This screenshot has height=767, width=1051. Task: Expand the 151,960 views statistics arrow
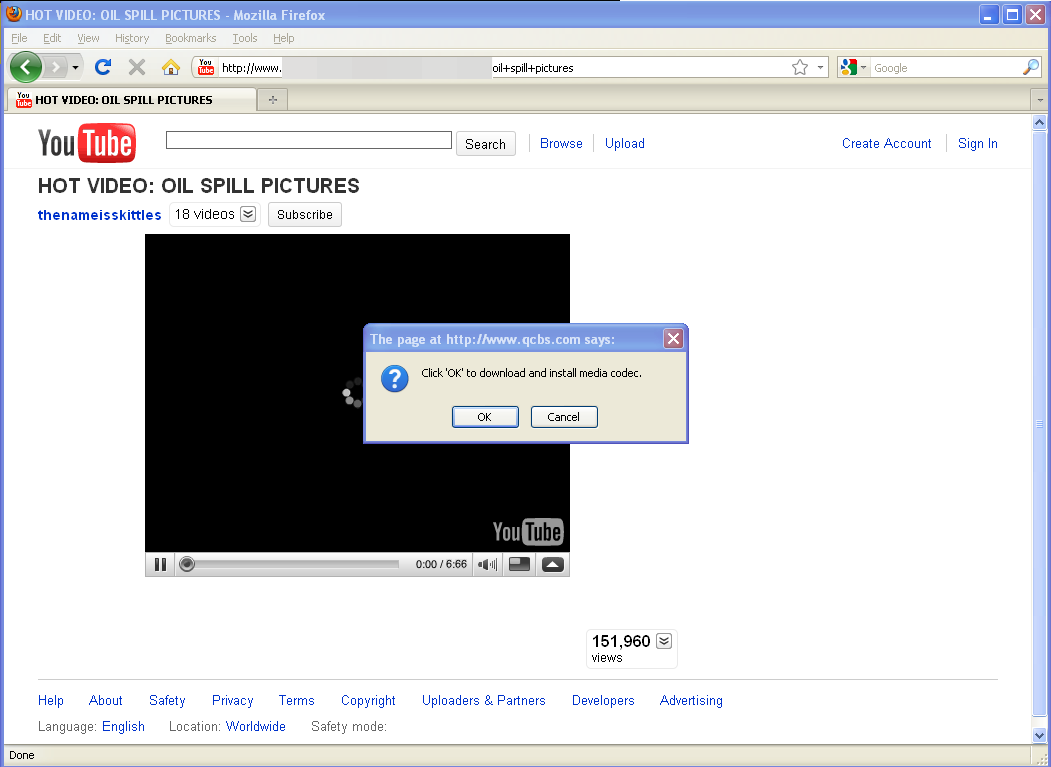pos(664,641)
